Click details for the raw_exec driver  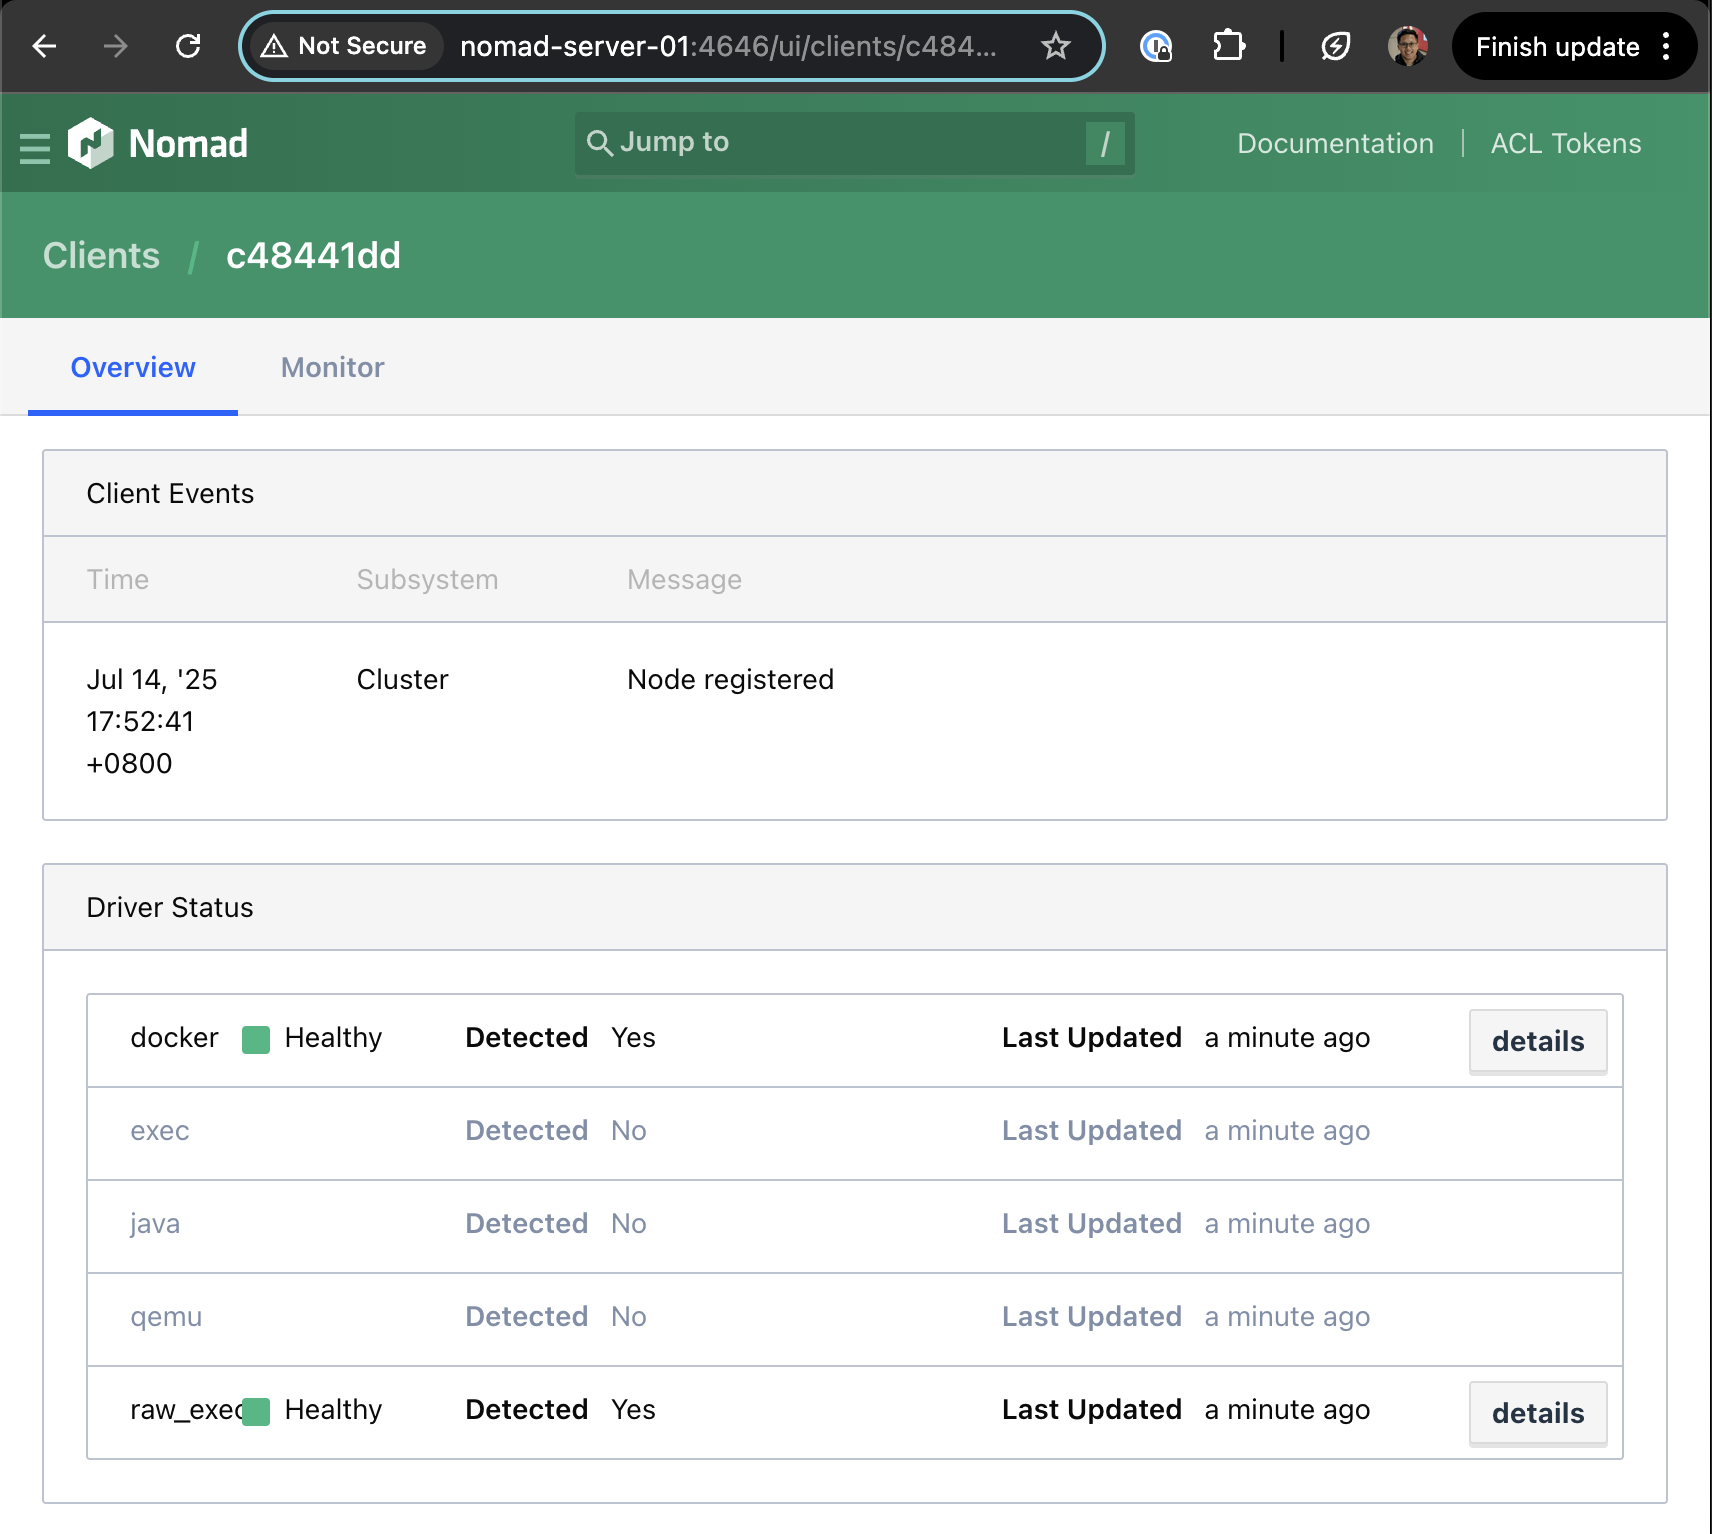coord(1537,1413)
